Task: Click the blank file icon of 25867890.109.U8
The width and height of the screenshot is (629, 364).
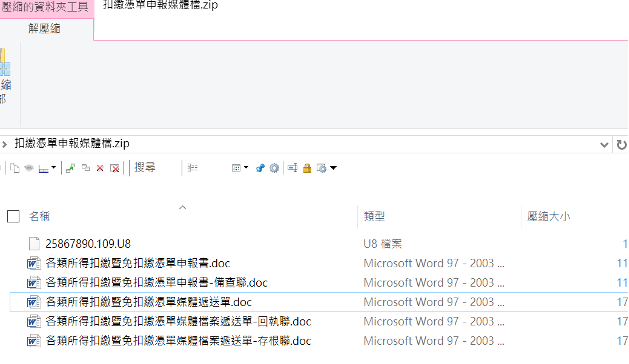Action: click(x=34, y=244)
